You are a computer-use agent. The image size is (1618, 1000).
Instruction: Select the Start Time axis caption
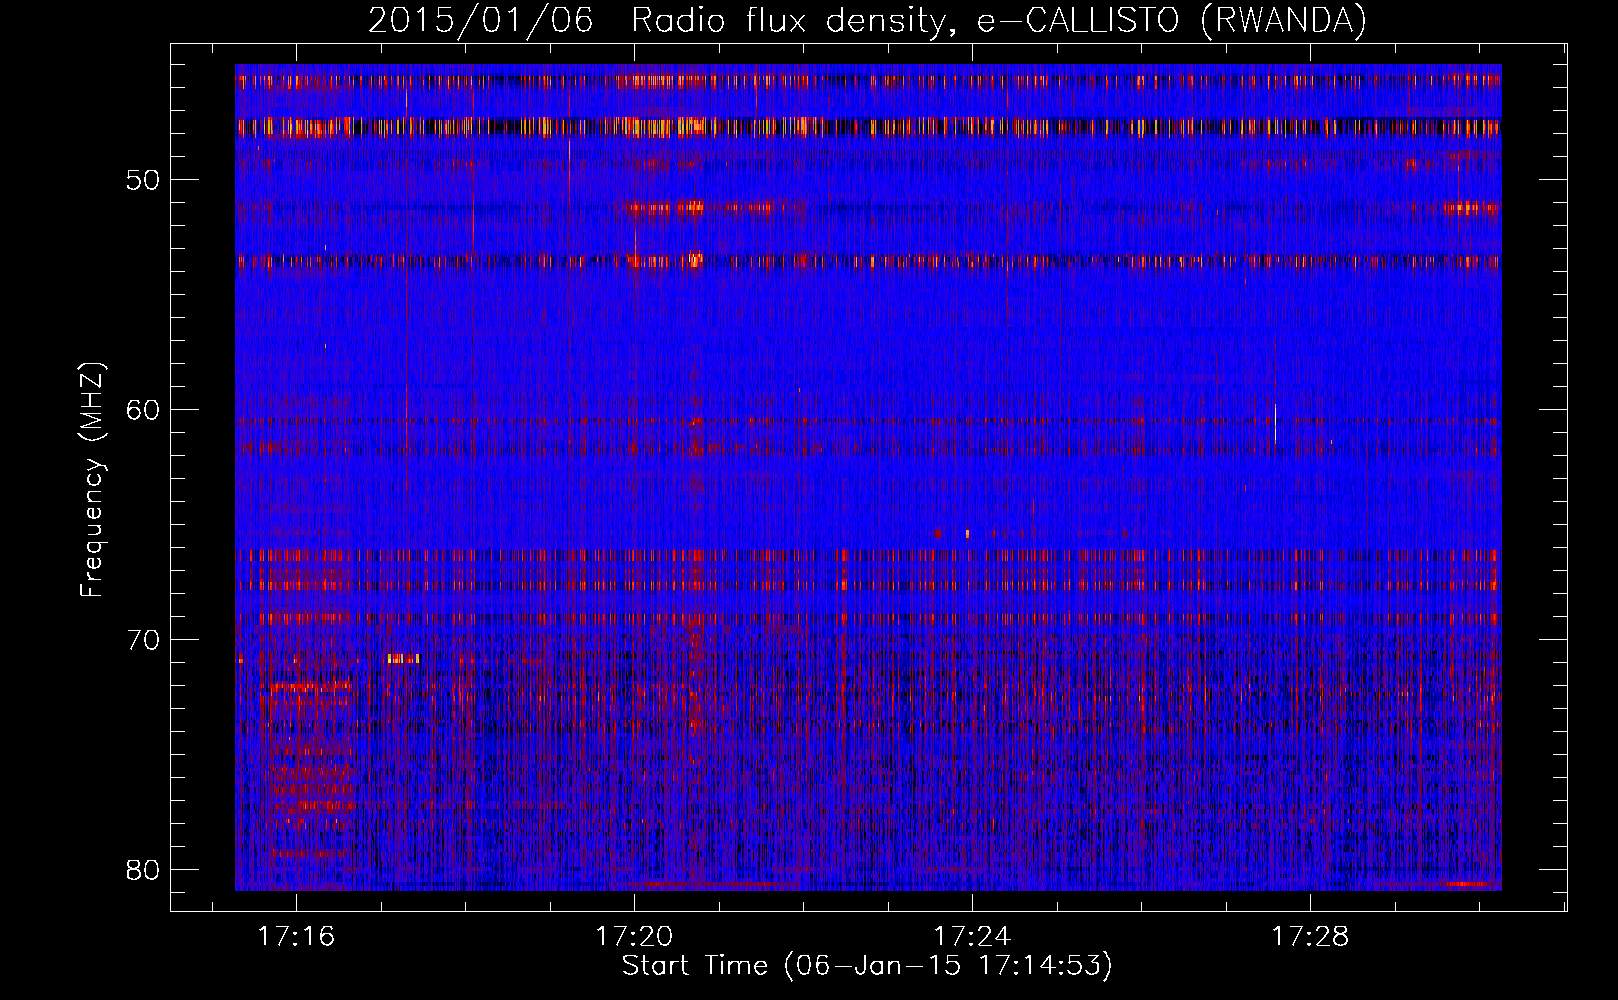pos(867,966)
